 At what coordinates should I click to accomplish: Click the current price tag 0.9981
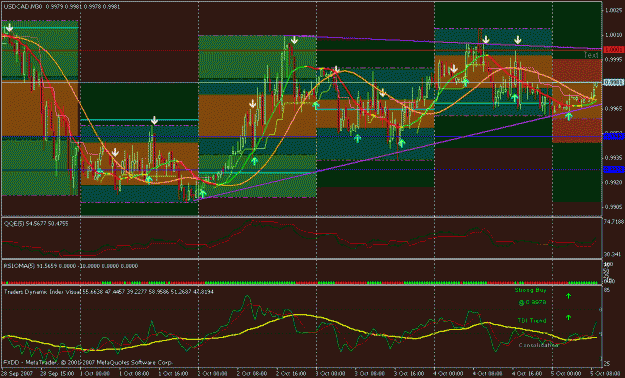click(614, 83)
